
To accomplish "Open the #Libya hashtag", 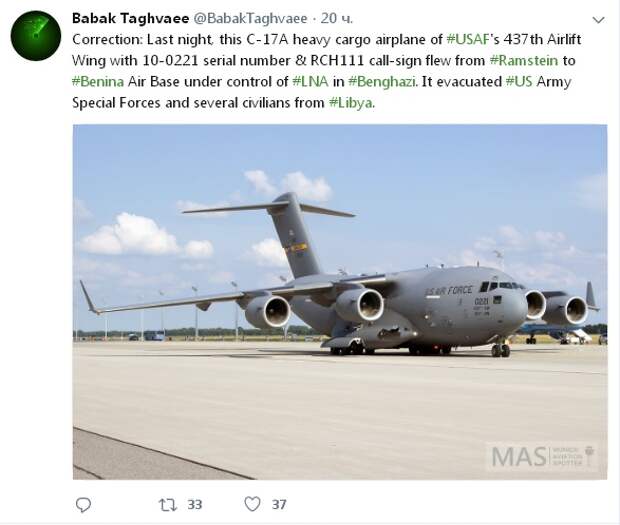I will pos(351,103).
